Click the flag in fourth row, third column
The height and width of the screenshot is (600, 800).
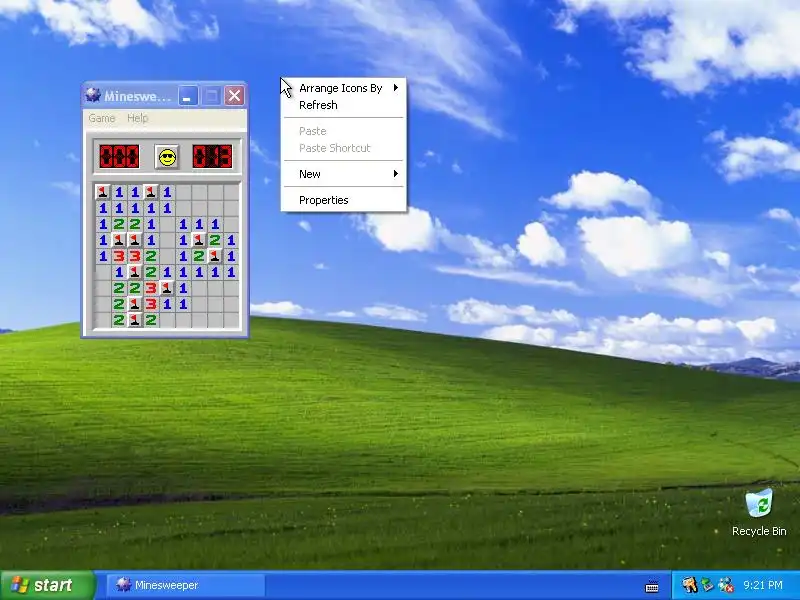coord(135,240)
